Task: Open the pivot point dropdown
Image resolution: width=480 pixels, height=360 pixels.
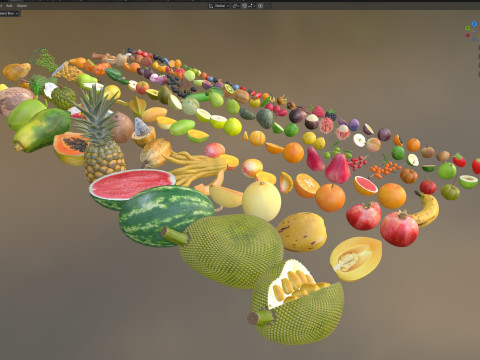Action: 236,6
